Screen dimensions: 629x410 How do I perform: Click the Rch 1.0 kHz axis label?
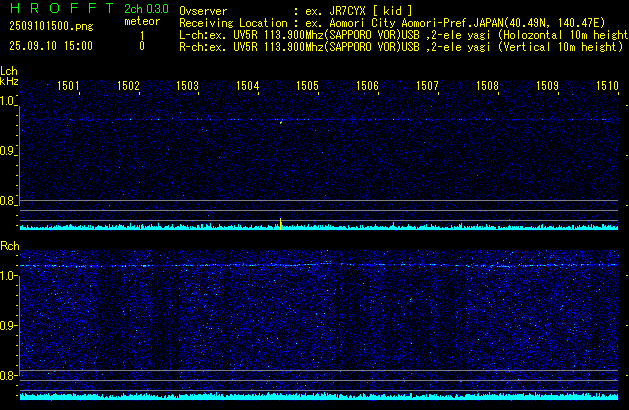pos(8,276)
